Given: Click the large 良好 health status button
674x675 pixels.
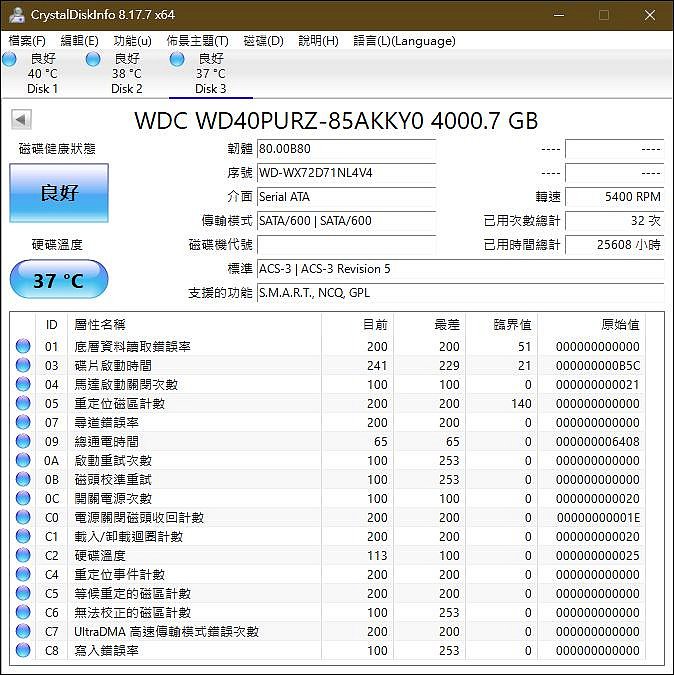Looking at the screenshot, I should pyautogui.click(x=59, y=193).
